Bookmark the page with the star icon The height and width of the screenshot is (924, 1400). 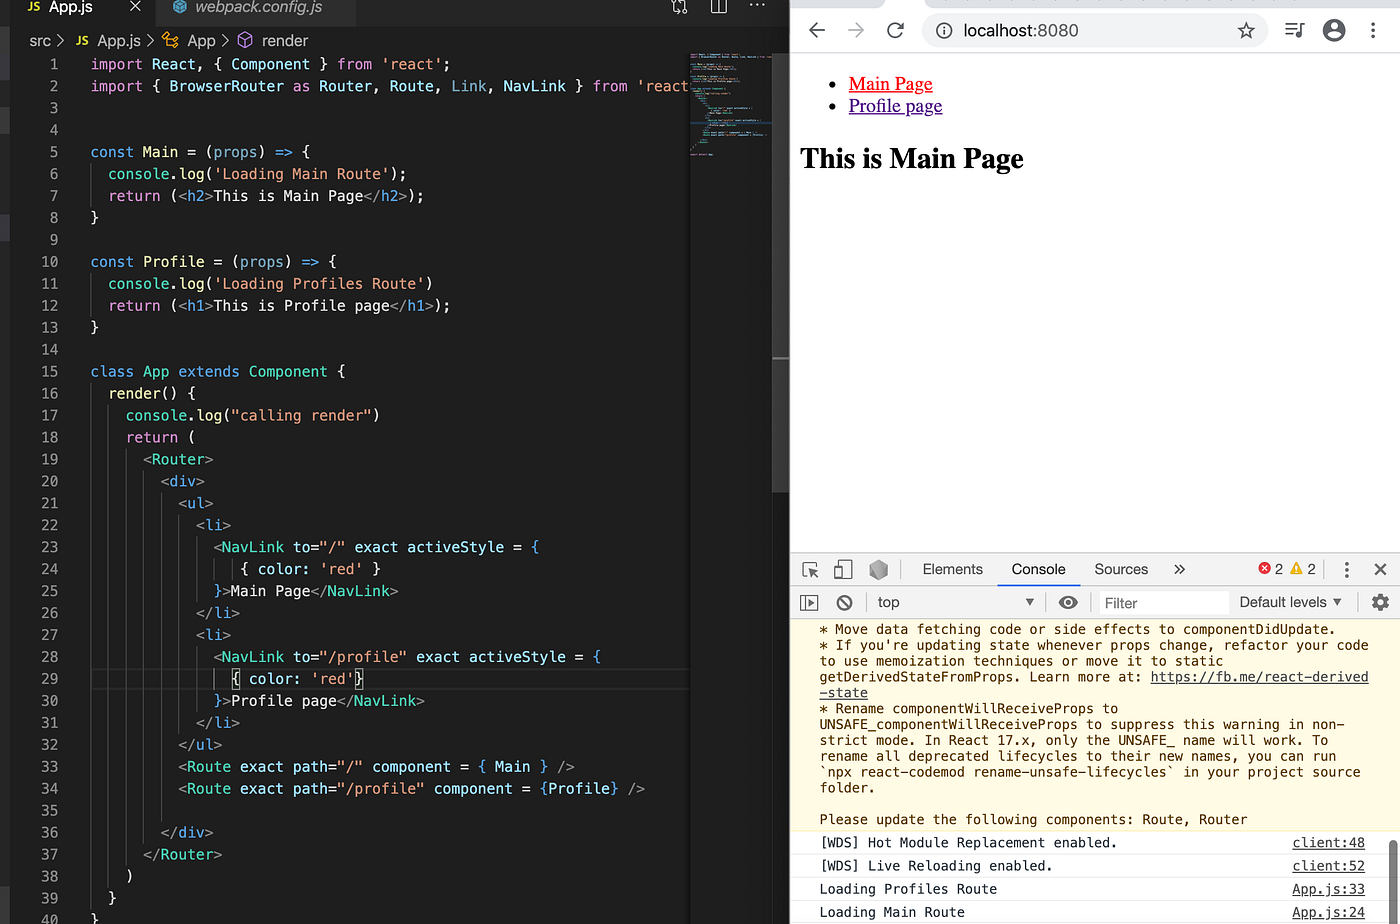1246,31
